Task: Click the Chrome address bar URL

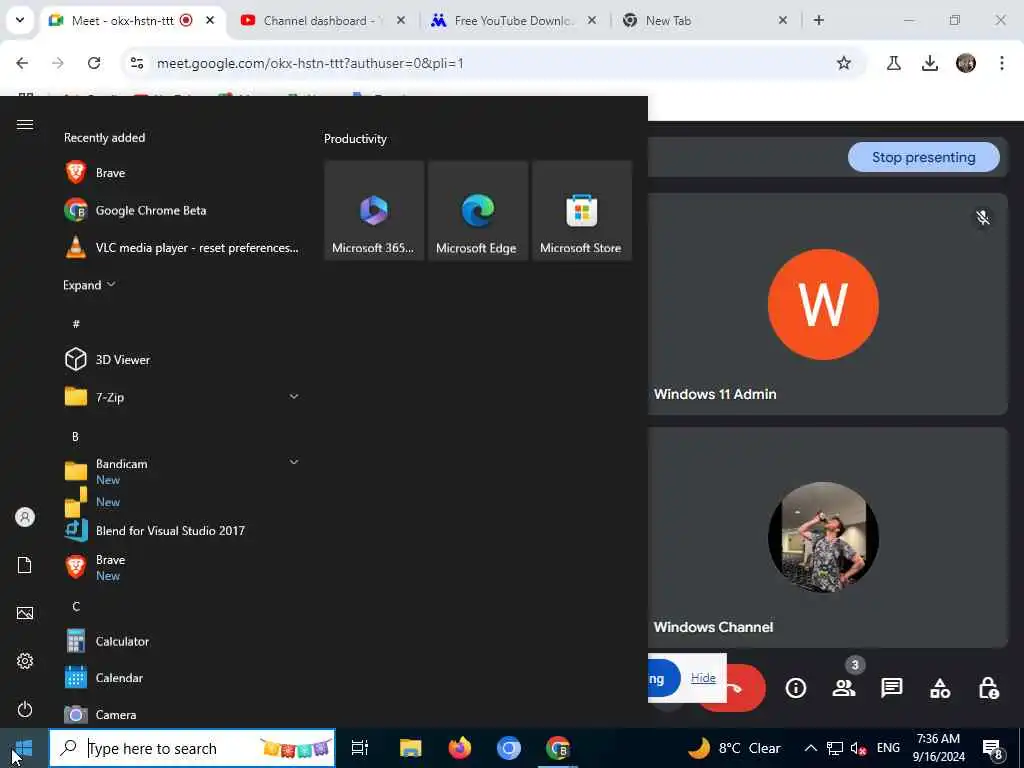Action: click(x=310, y=63)
